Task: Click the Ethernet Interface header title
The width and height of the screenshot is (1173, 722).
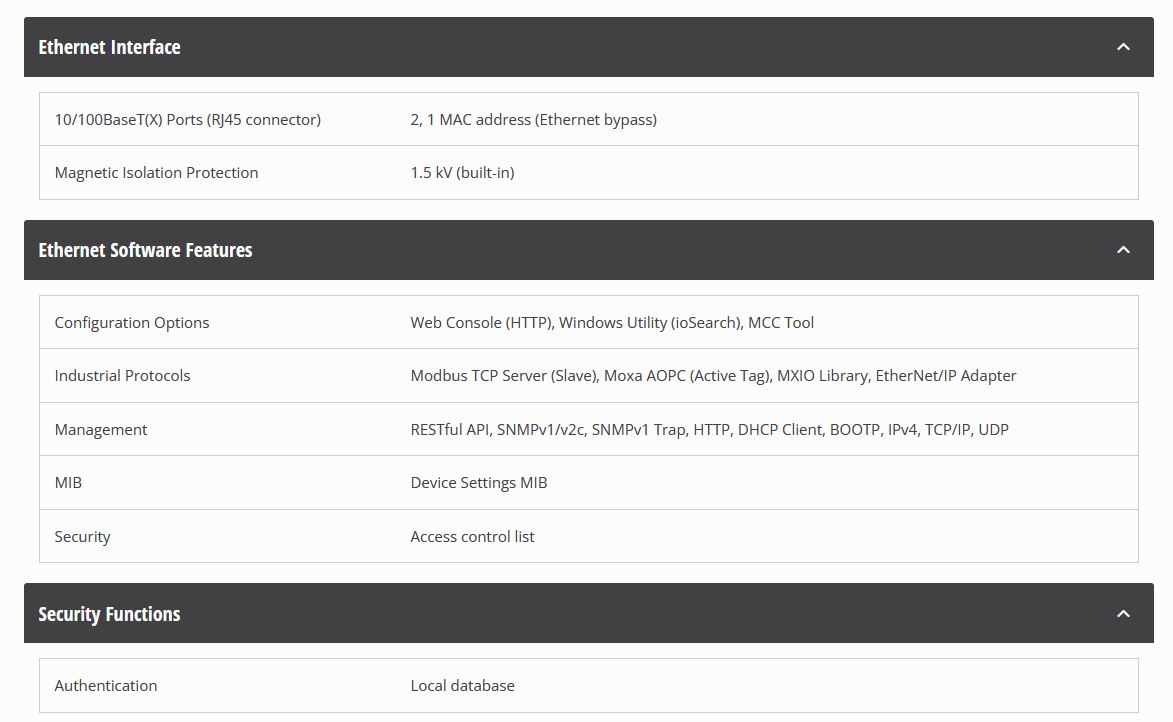Action: [x=109, y=47]
